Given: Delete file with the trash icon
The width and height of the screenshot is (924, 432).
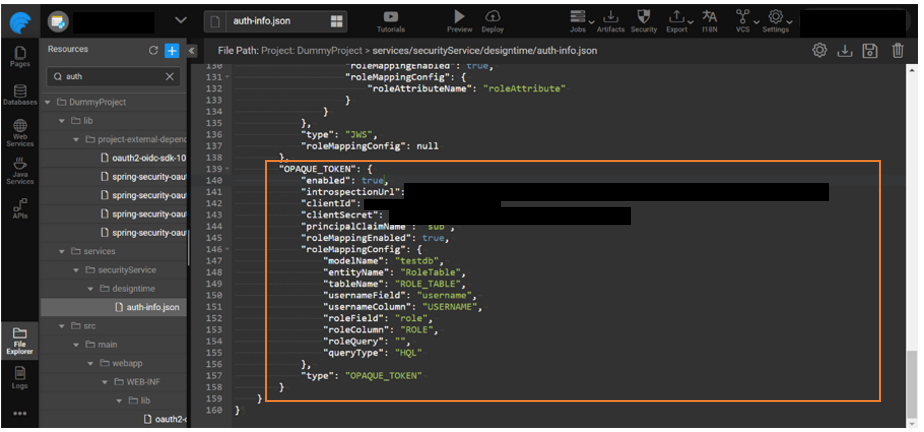Looking at the screenshot, I should pyautogui.click(x=897, y=50).
